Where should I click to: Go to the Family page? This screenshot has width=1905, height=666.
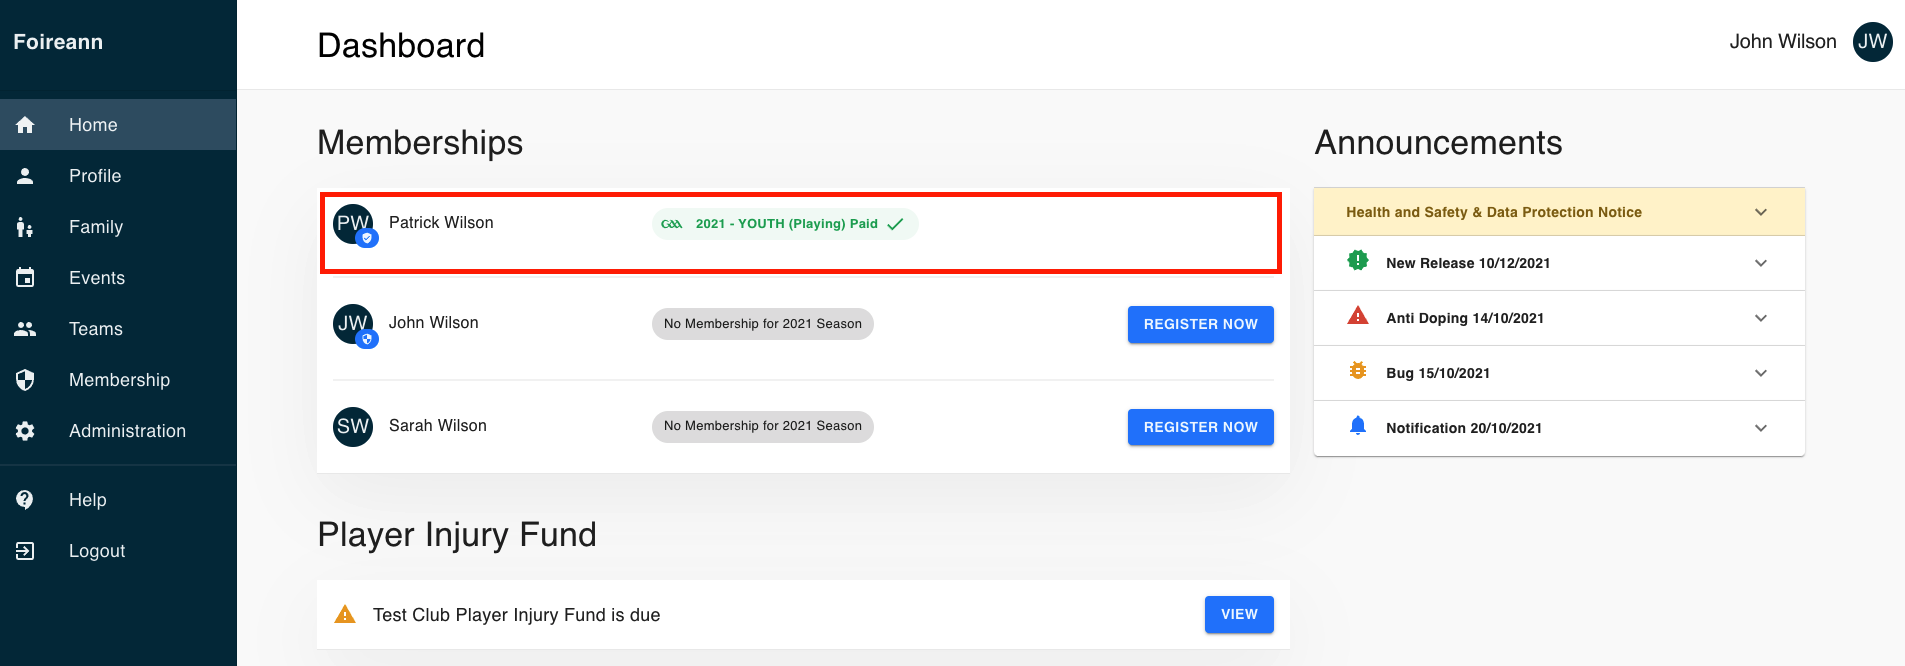(118, 227)
